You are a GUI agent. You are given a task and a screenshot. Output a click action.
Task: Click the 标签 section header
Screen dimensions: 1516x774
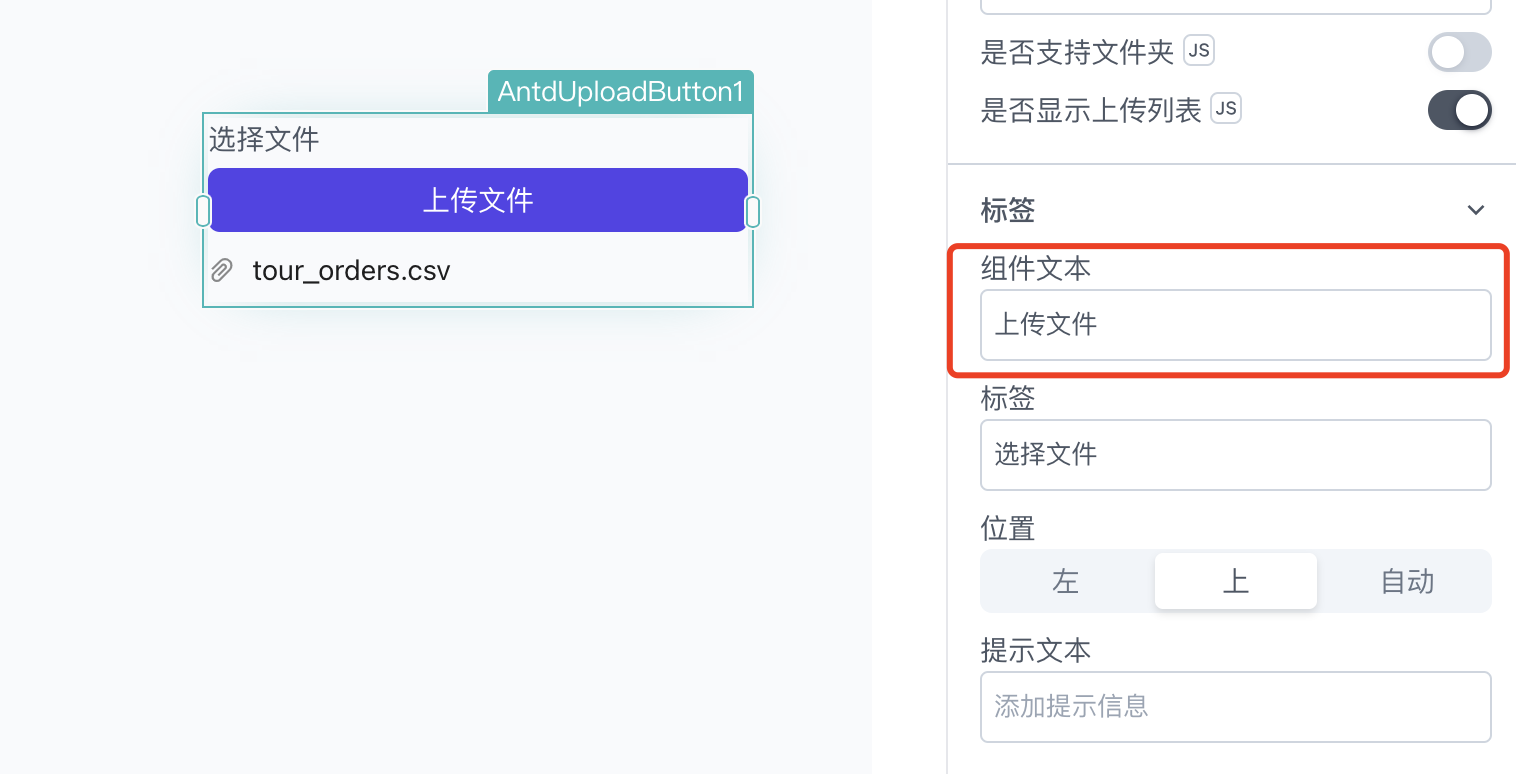click(1008, 210)
